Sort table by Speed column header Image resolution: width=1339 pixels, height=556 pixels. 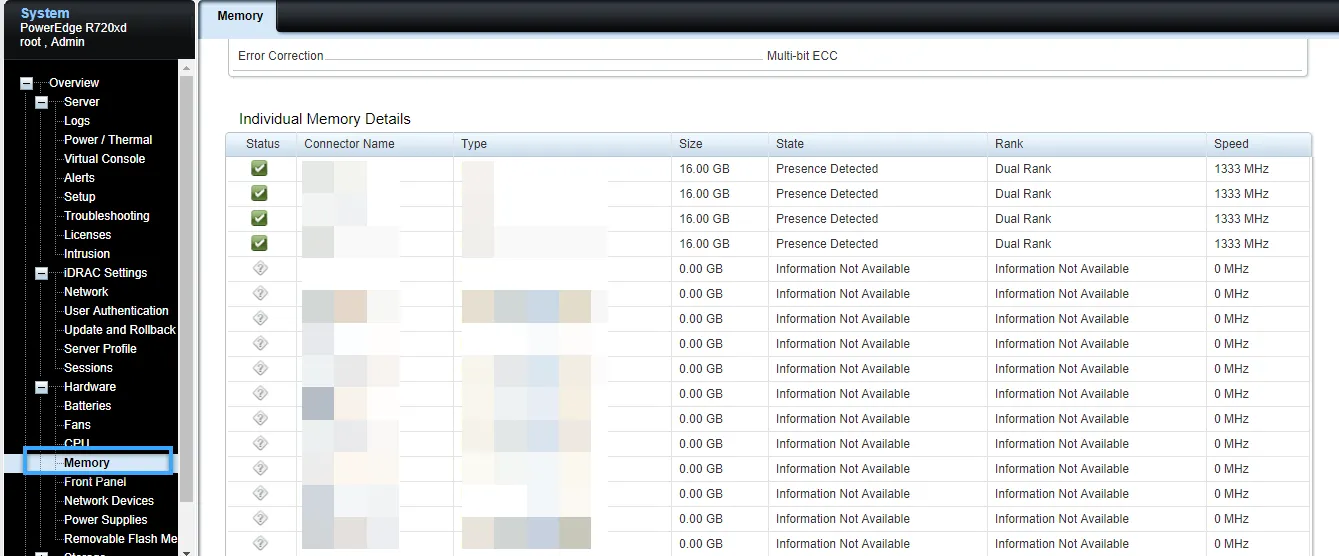[x=1231, y=144]
